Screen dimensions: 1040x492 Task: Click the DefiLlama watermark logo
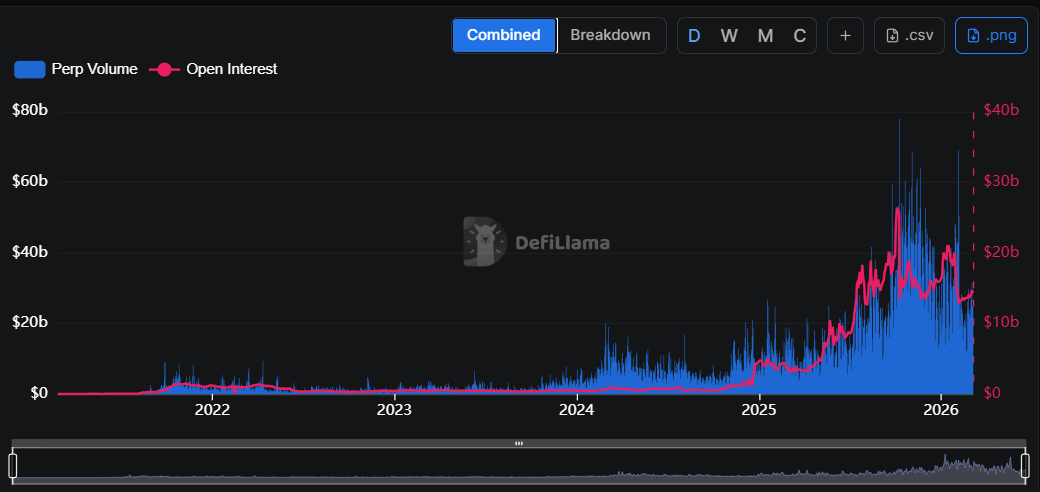(536, 242)
